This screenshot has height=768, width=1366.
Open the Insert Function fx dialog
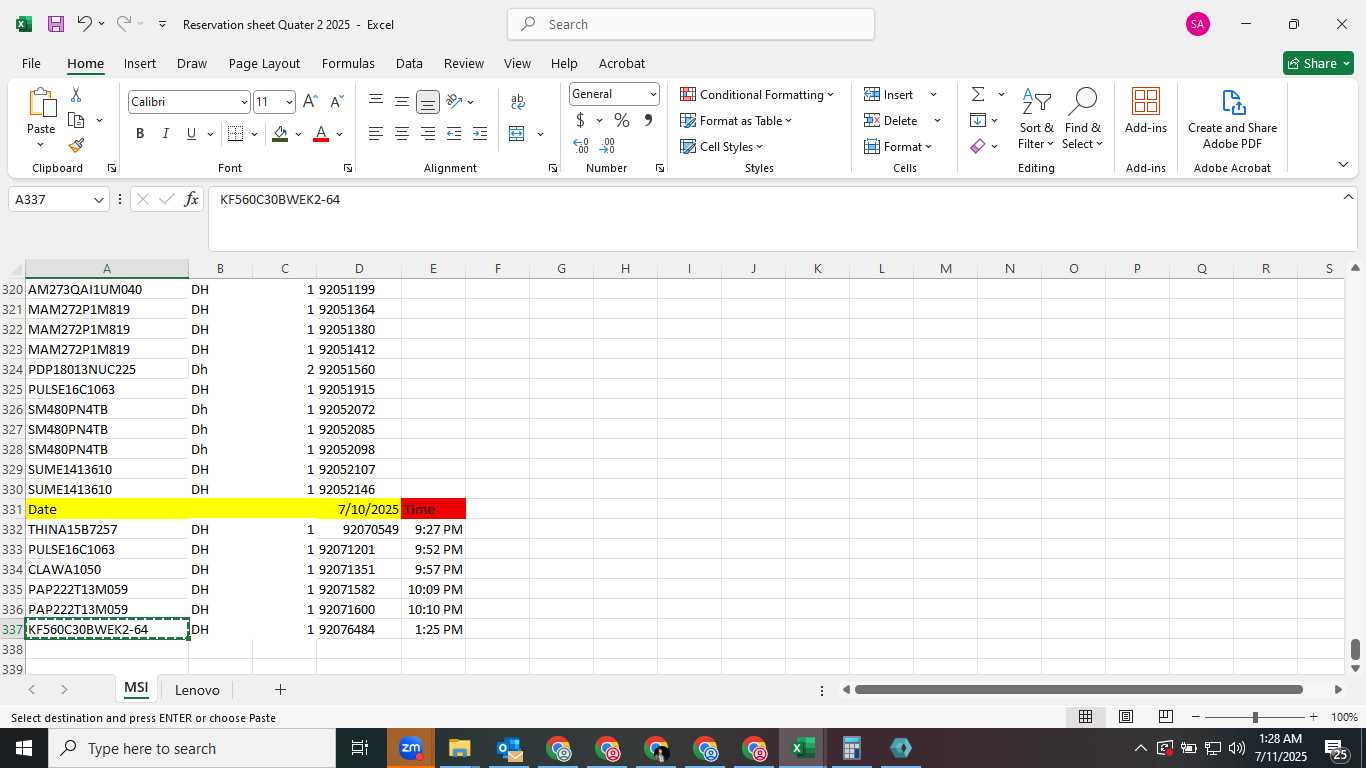click(192, 200)
